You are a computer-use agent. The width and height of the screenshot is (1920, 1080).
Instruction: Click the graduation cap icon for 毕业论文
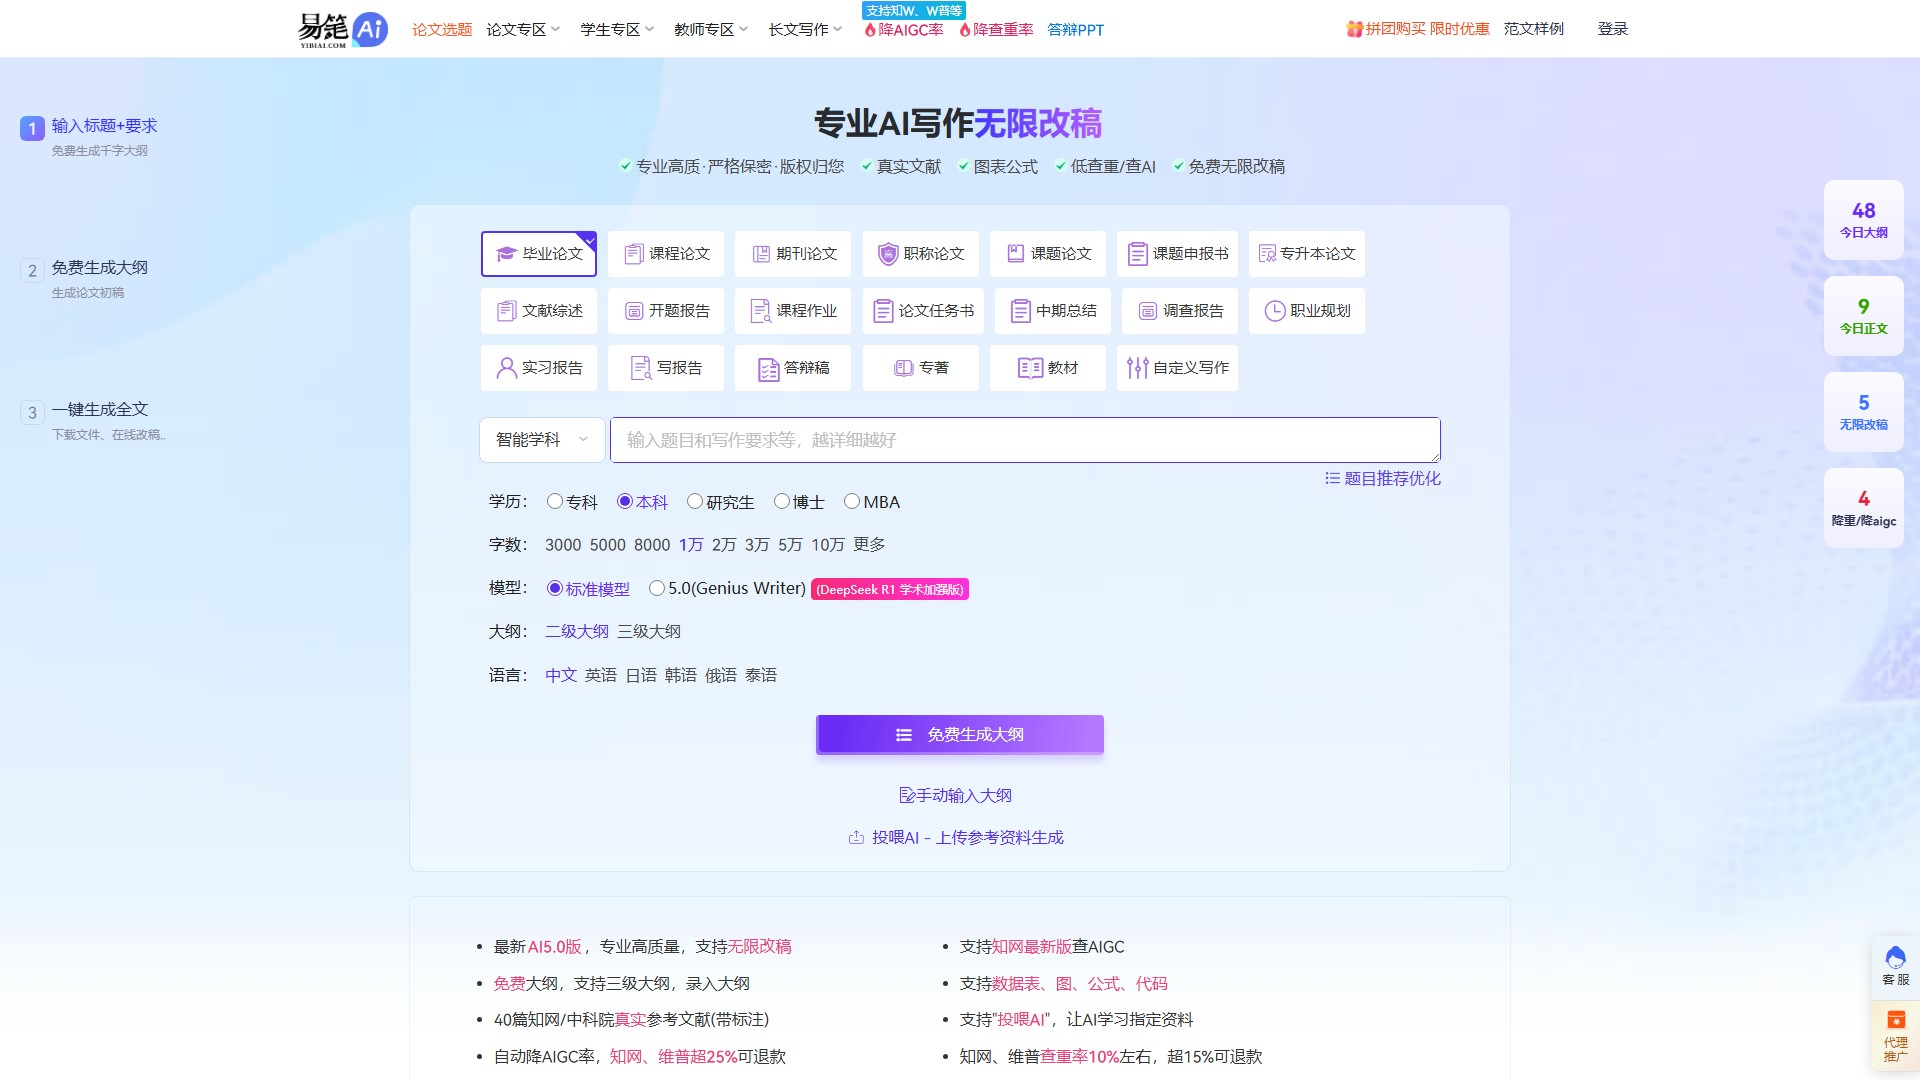506,254
